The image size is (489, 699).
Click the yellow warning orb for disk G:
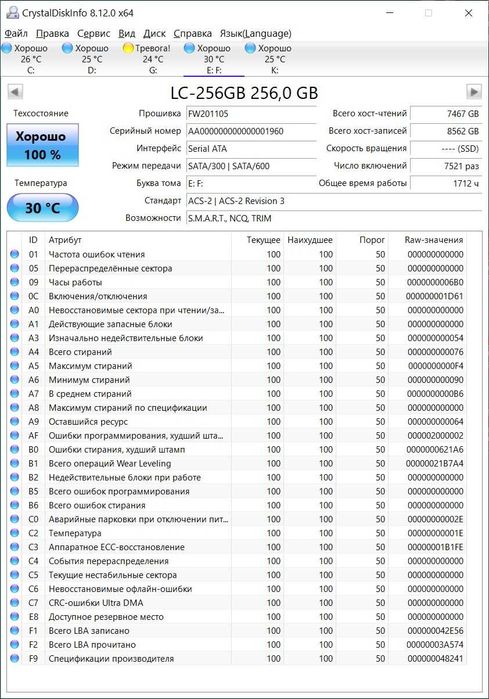(x=128, y=48)
